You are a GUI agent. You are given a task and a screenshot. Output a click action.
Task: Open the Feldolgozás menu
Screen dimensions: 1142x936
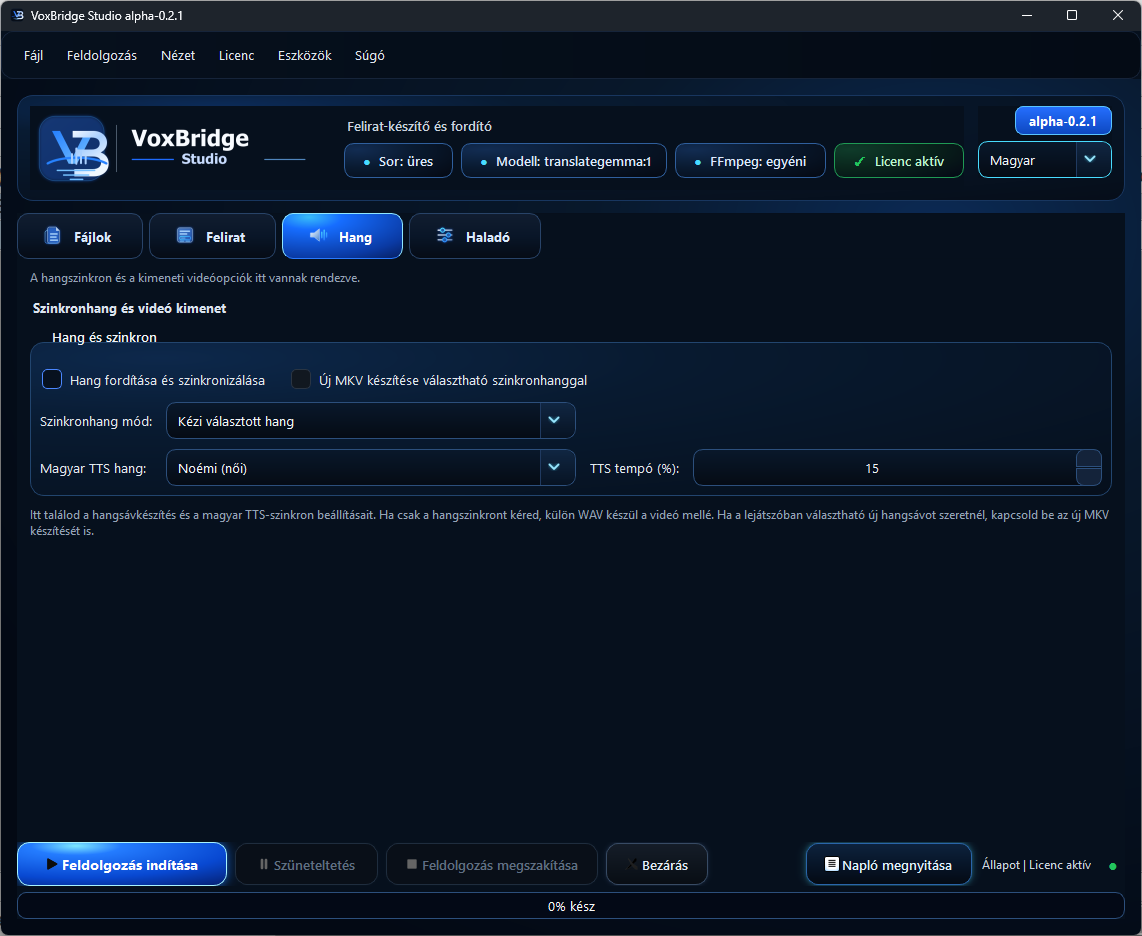tap(102, 55)
